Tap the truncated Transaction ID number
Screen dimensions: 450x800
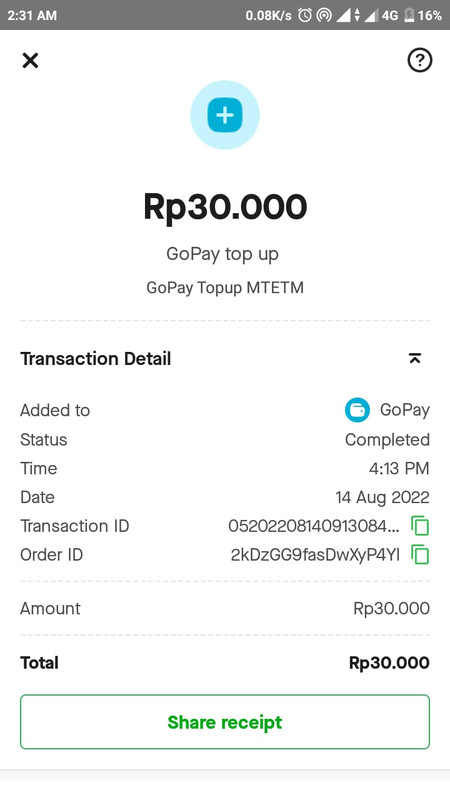[x=314, y=526]
